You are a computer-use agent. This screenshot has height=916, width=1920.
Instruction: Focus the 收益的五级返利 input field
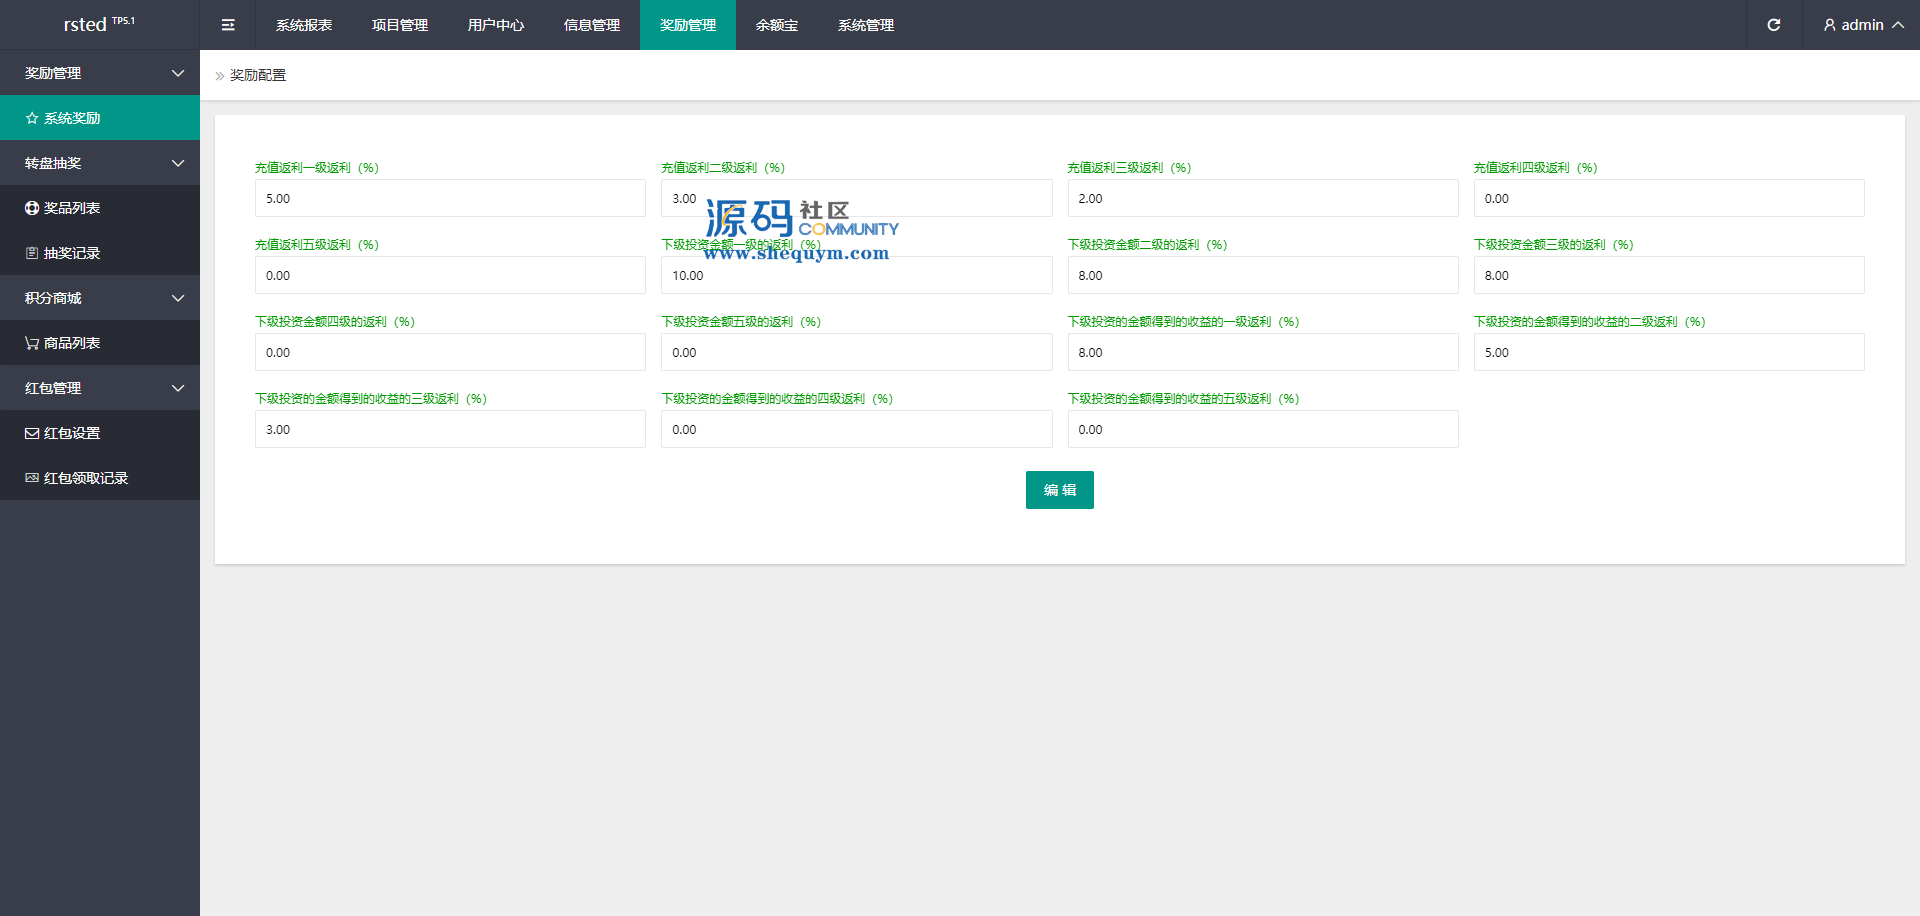(x=1263, y=429)
